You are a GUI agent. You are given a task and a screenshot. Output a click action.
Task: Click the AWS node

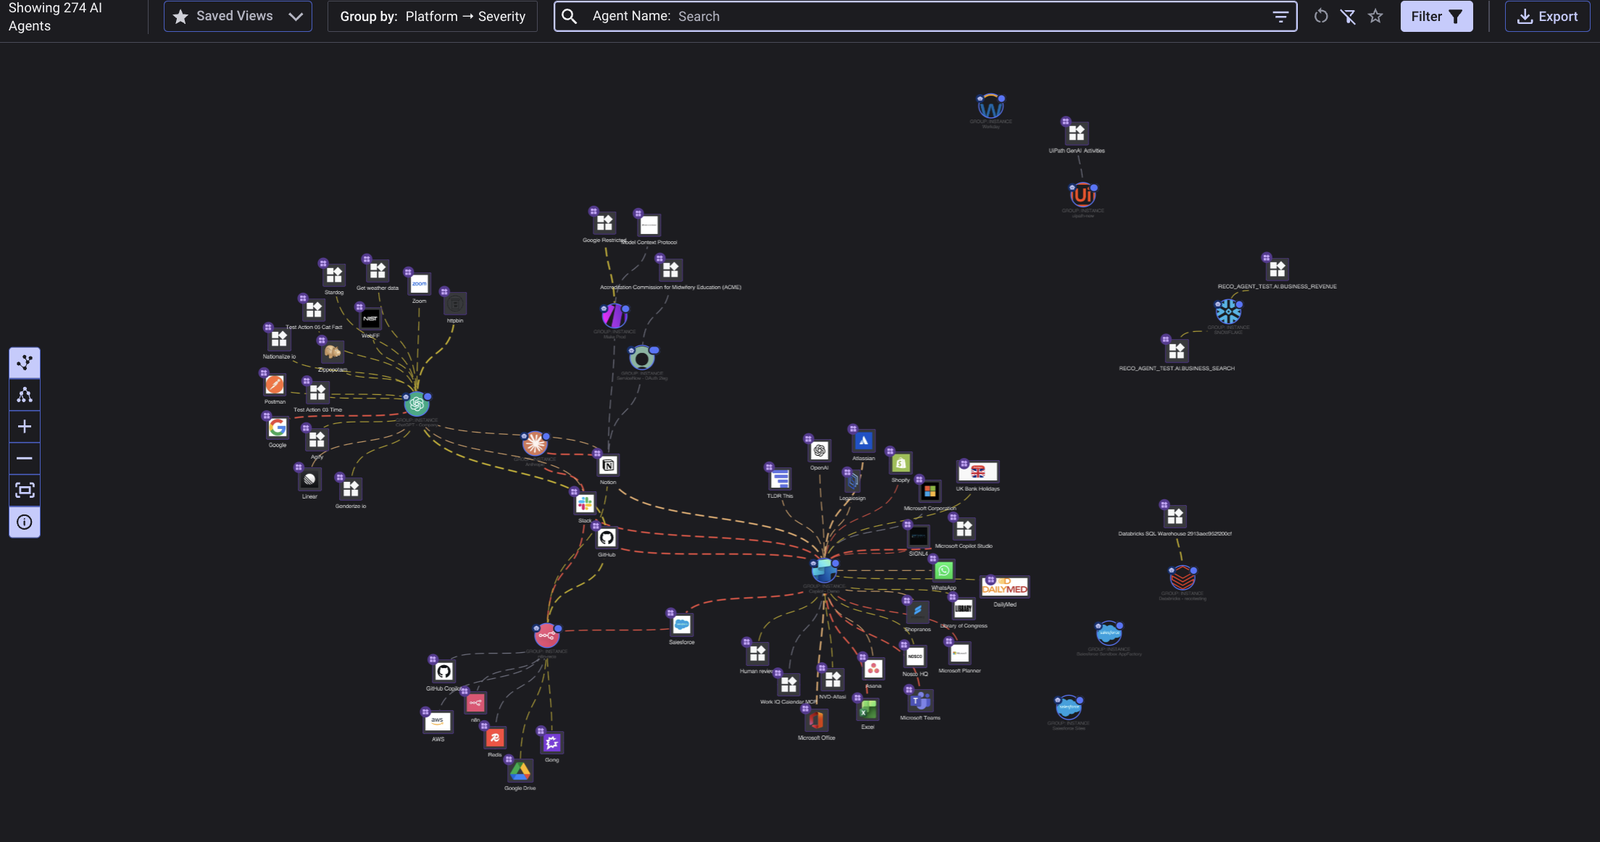[x=438, y=721]
